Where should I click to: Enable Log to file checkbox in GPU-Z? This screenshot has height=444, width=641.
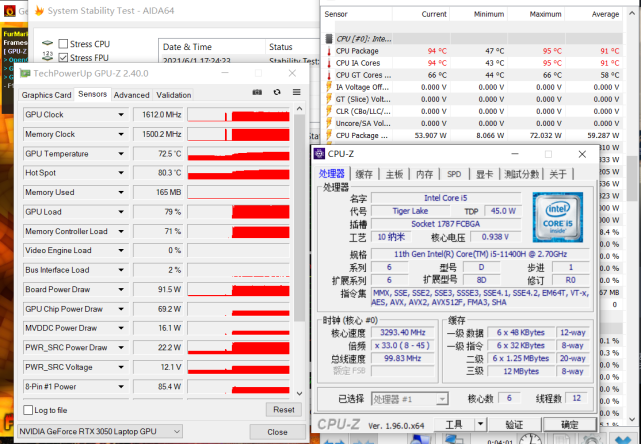click(x=28, y=410)
